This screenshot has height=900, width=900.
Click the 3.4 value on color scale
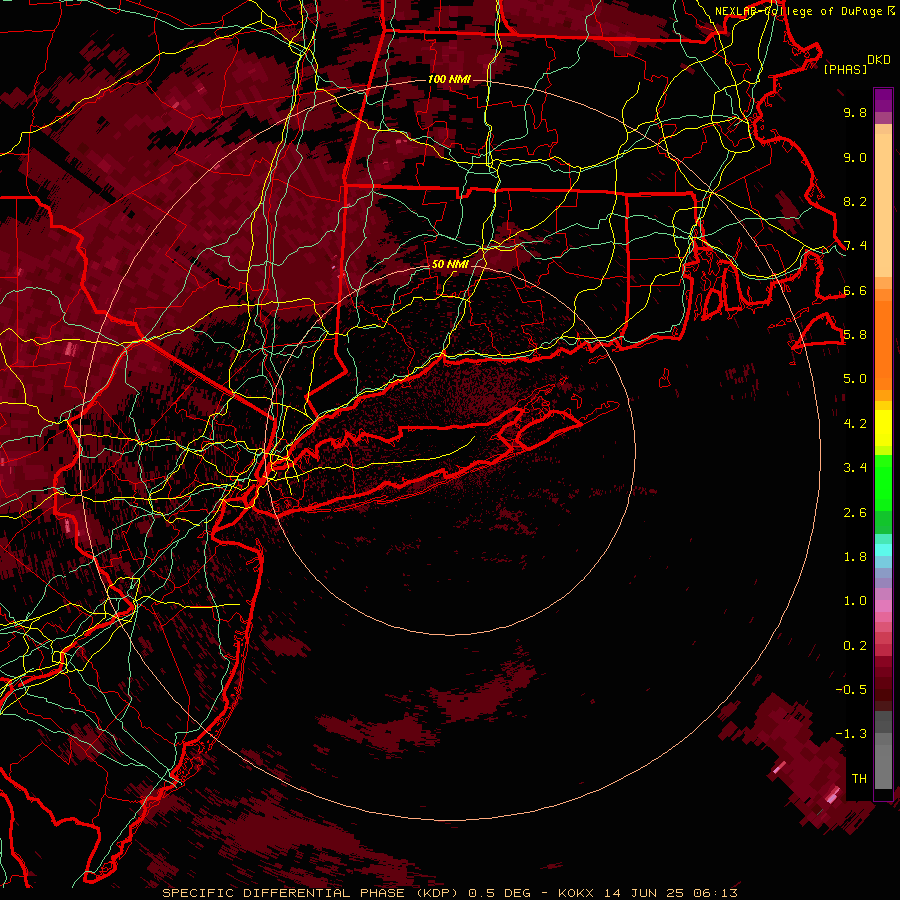tap(855, 468)
